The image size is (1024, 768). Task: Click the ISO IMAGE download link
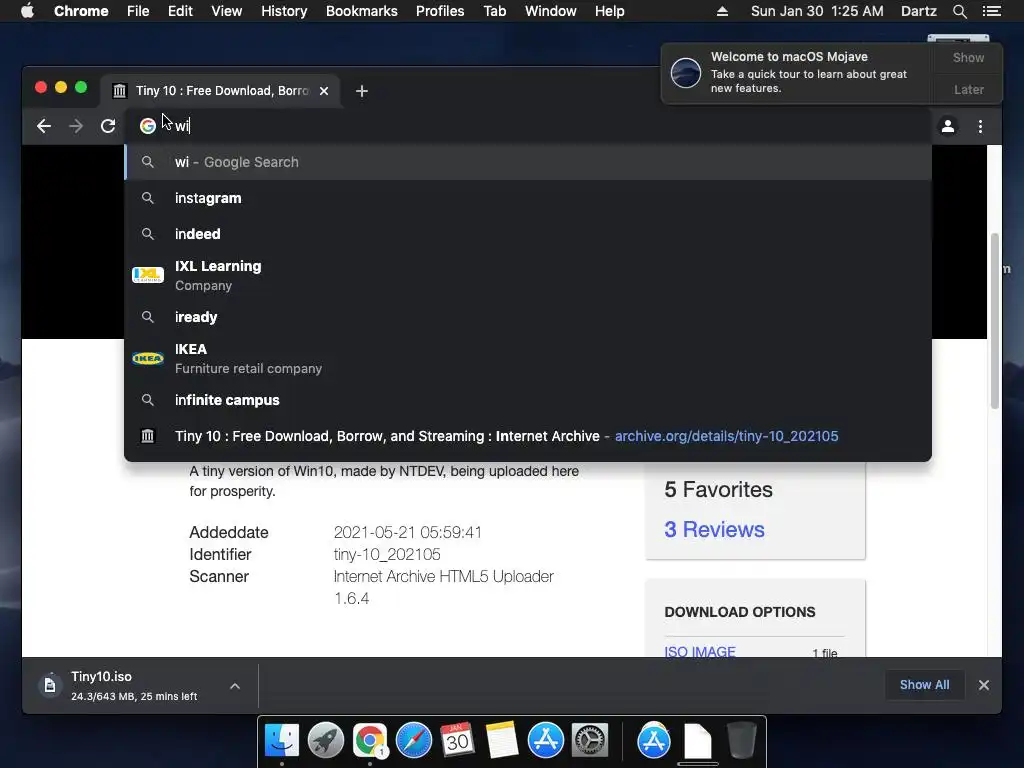pyautogui.click(x=700, y=651)
